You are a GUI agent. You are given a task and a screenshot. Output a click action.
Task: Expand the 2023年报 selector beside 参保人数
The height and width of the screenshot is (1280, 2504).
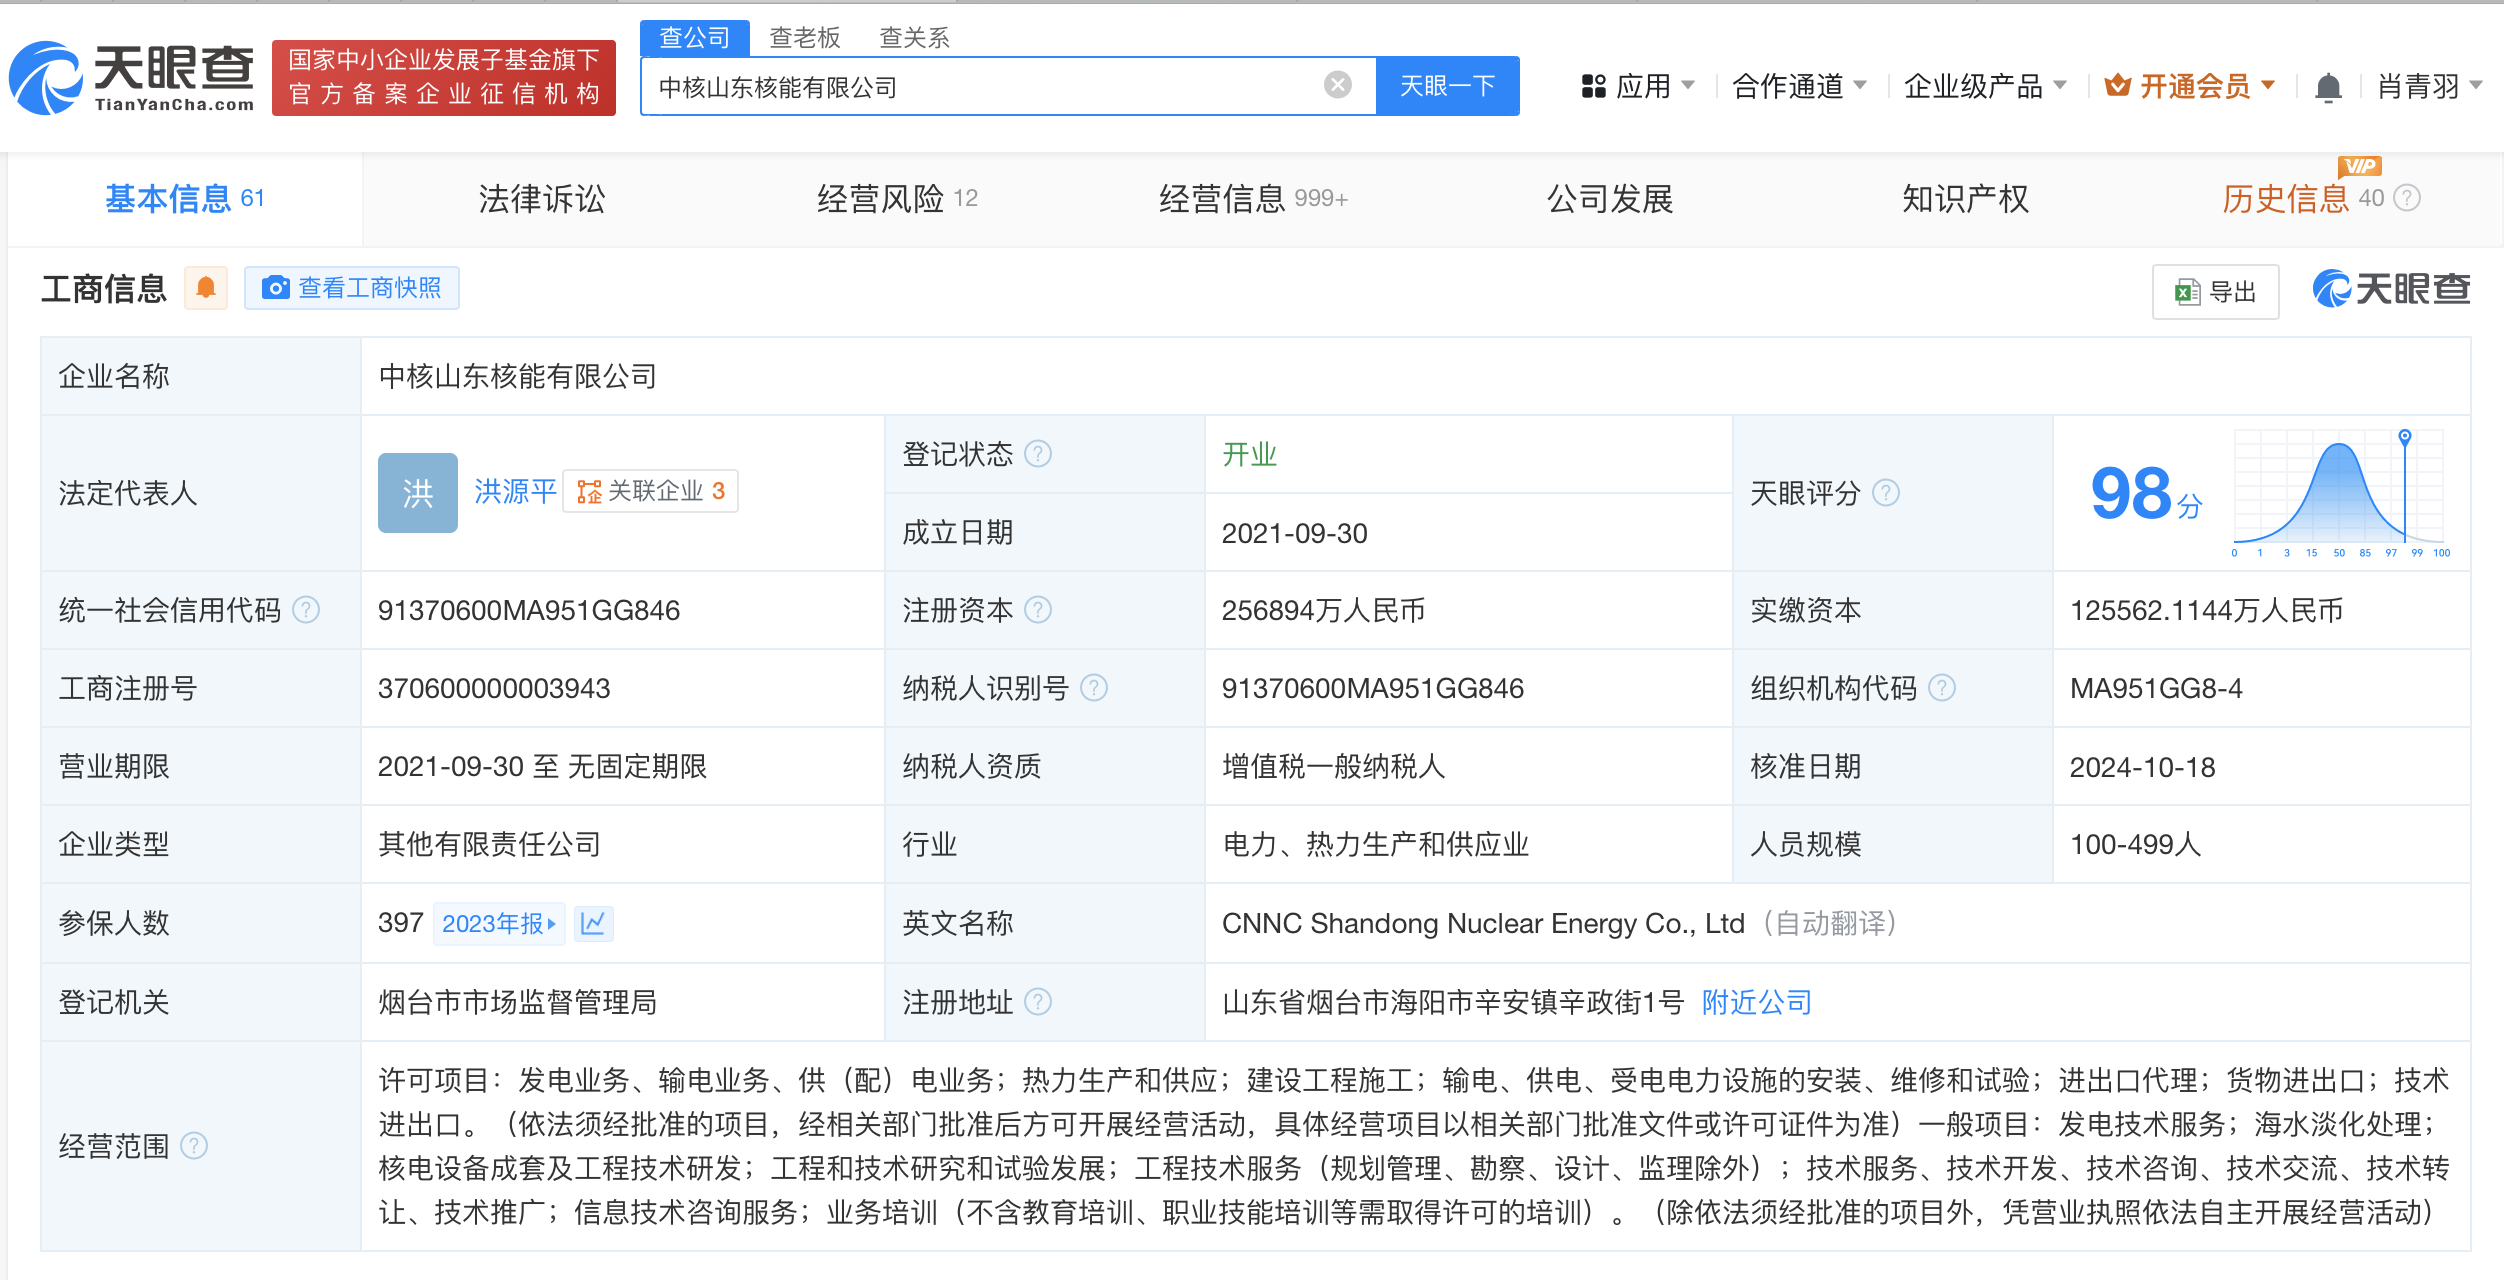[499, 923]
